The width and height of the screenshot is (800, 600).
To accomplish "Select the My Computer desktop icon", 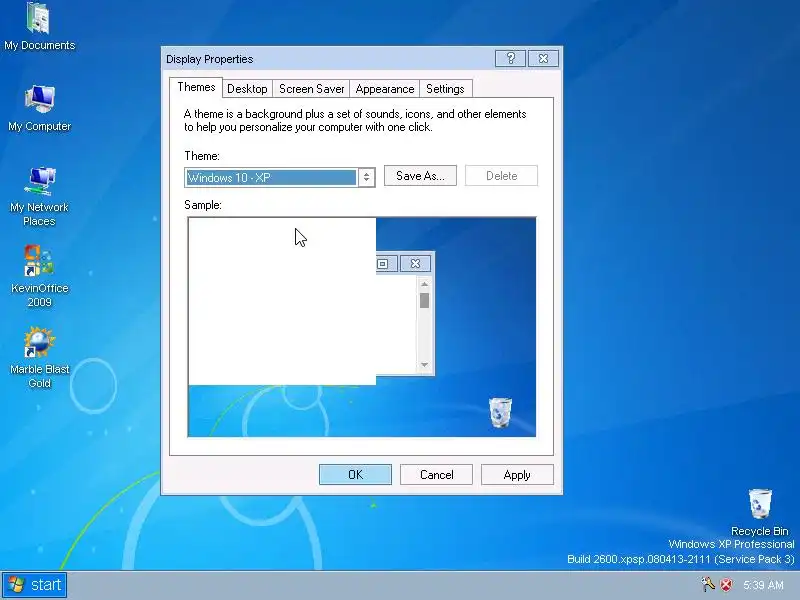I will click(x=39, y=108).
